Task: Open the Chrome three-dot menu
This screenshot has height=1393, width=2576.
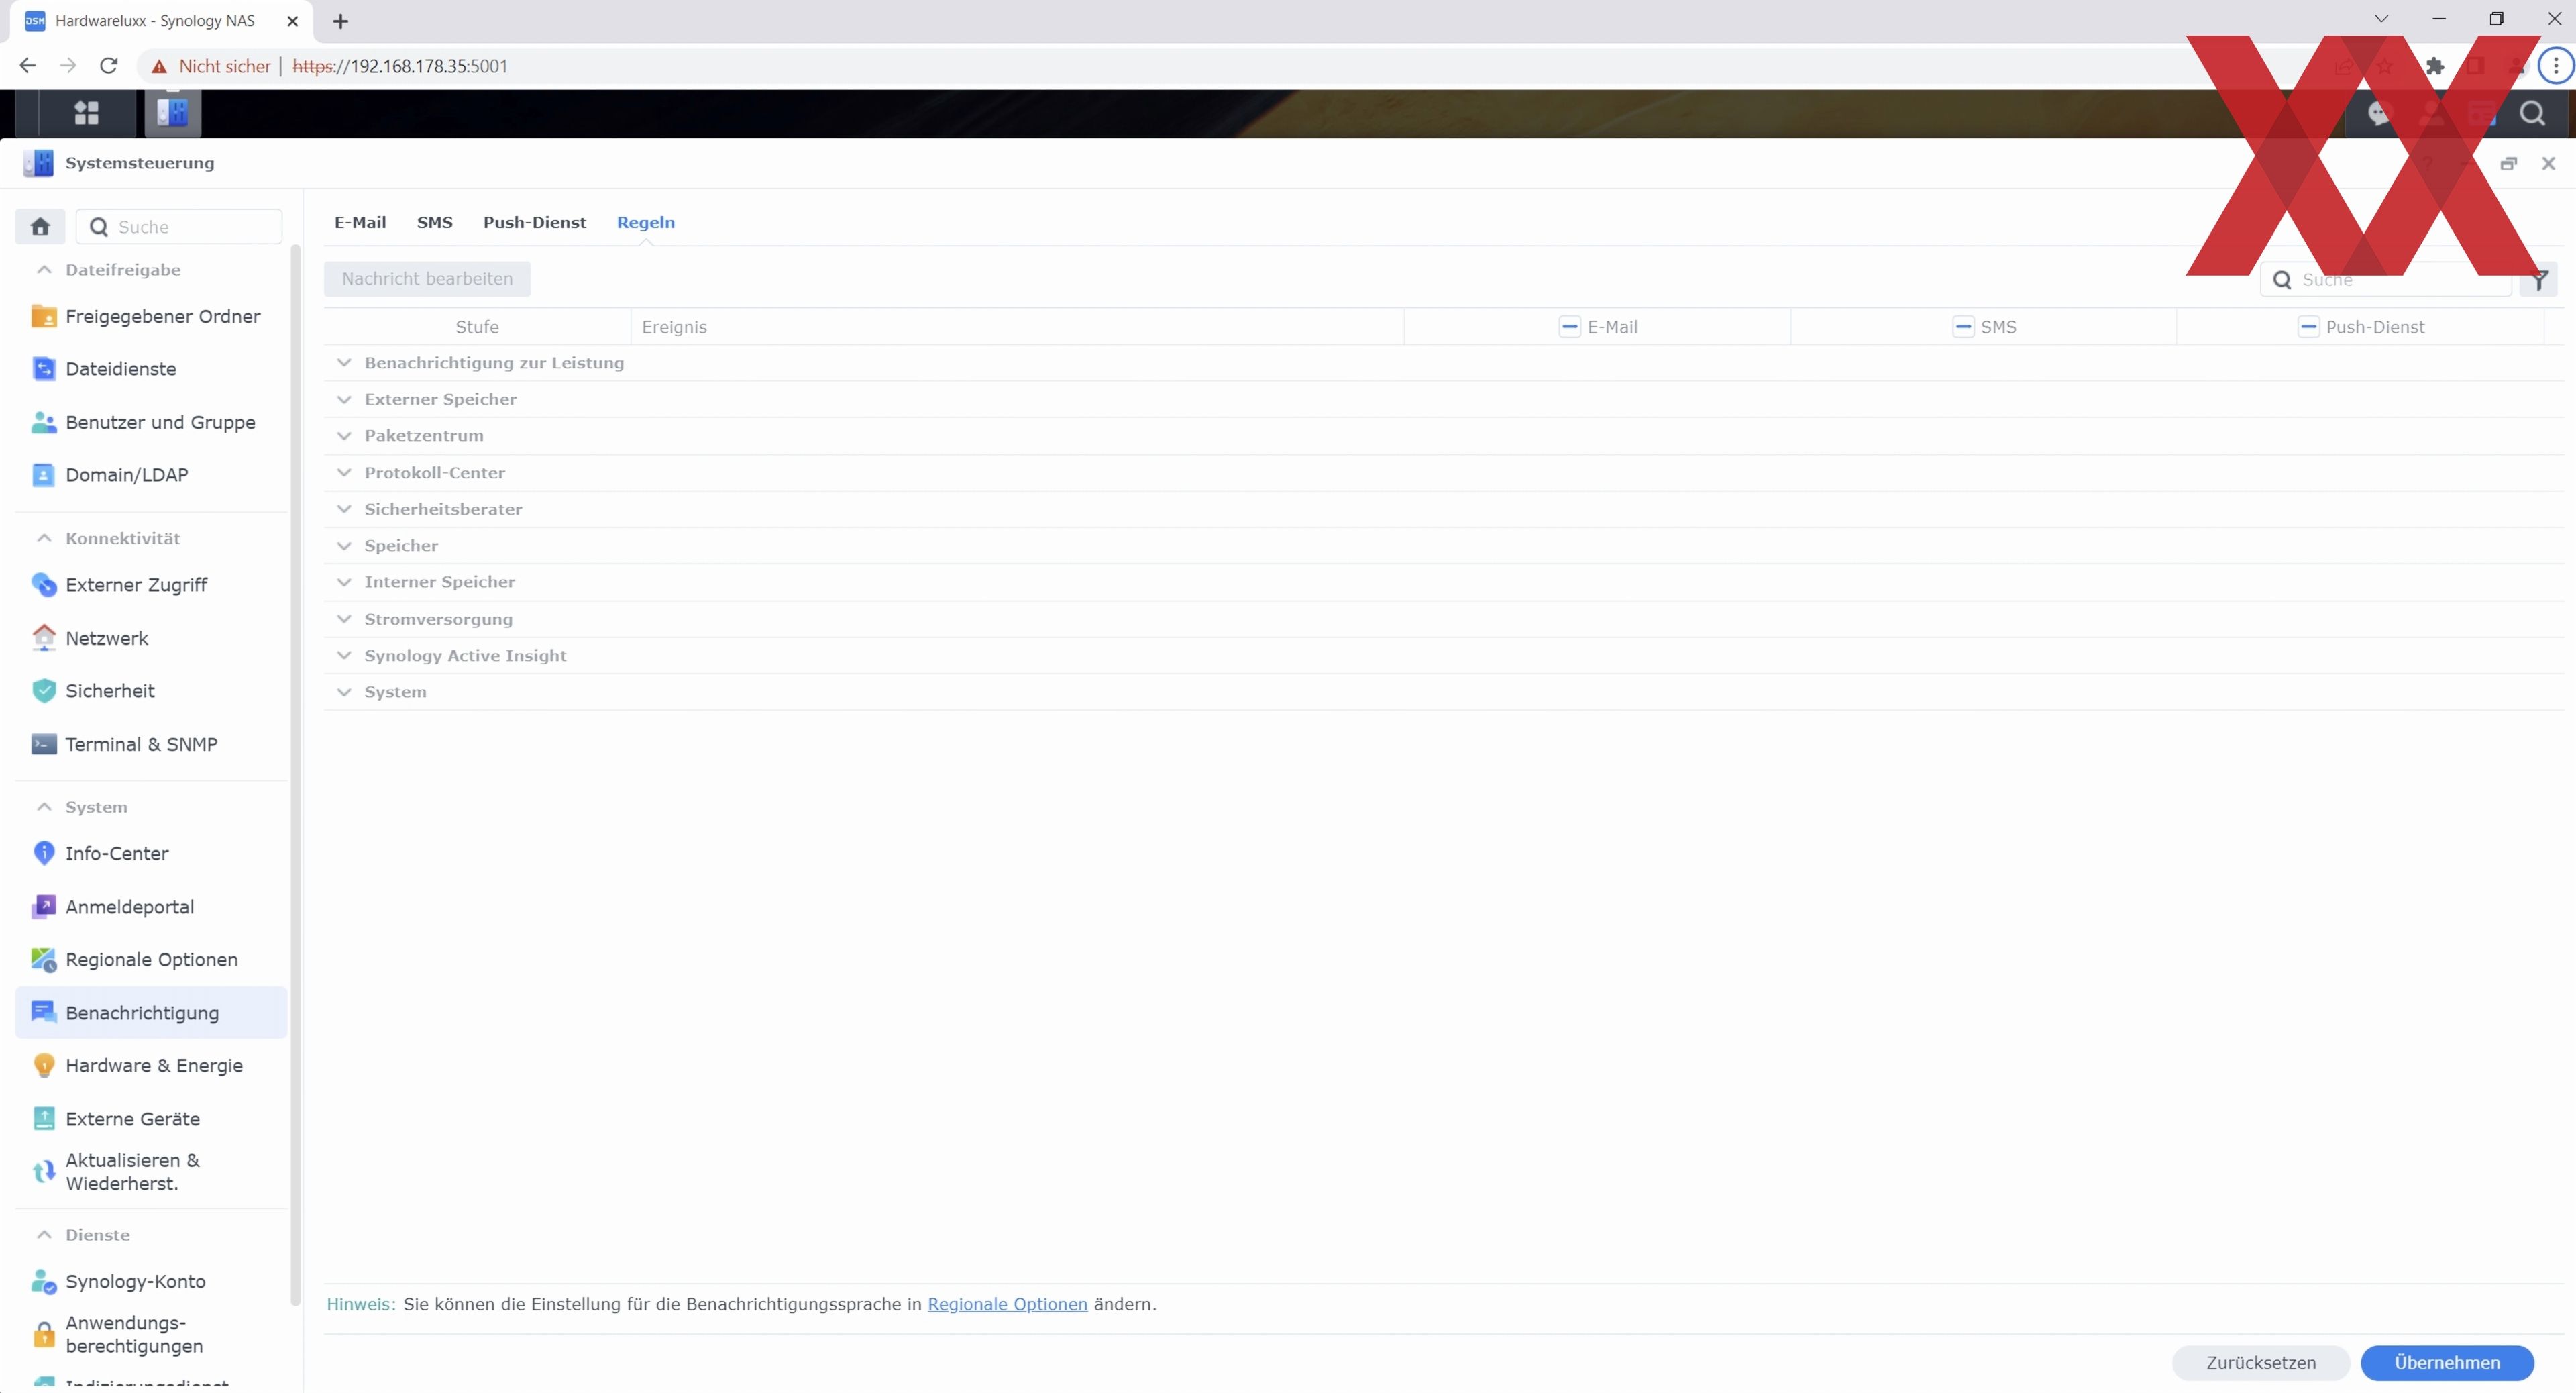Action: pyautogui.click(x=2556, y=66)
